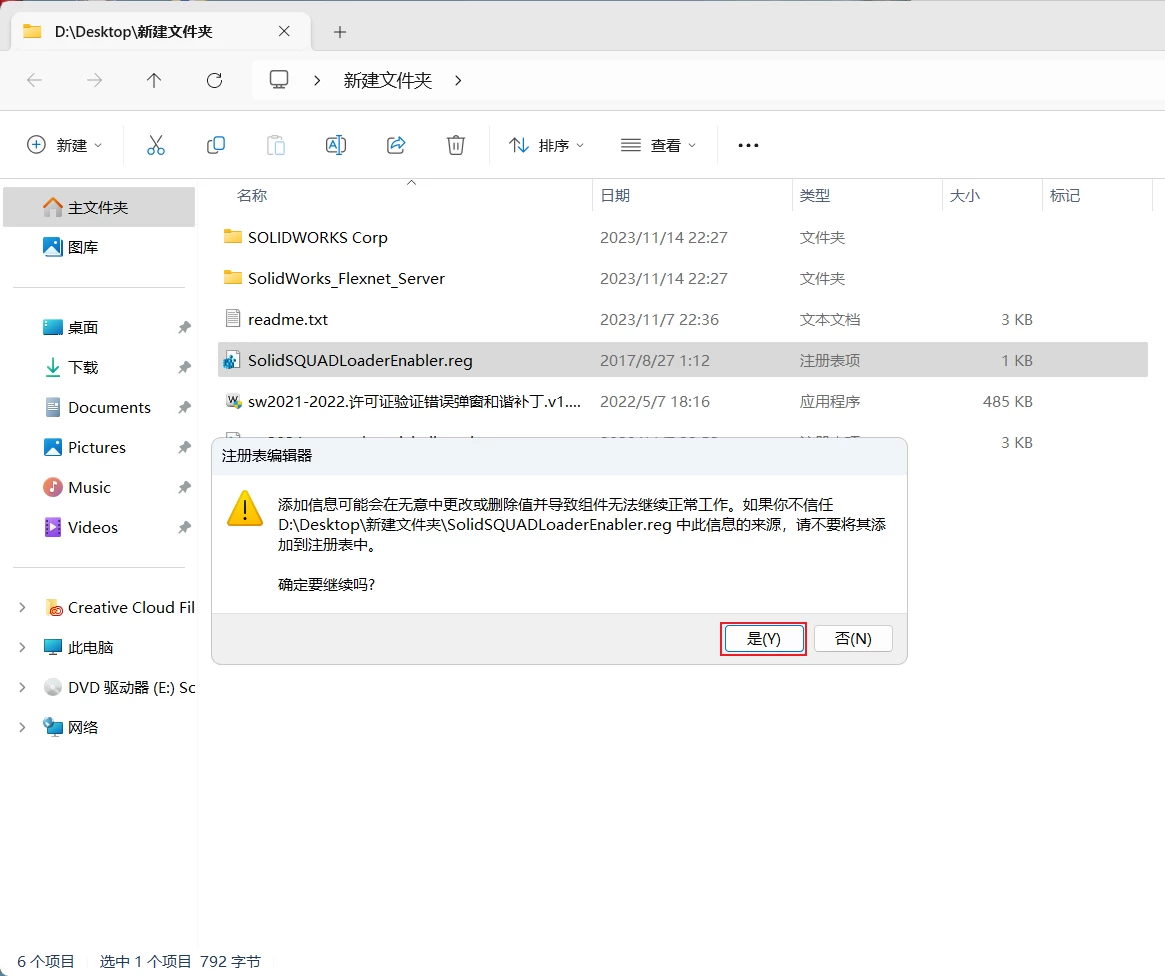Select 下载 in the sidebar

[83, 367]
